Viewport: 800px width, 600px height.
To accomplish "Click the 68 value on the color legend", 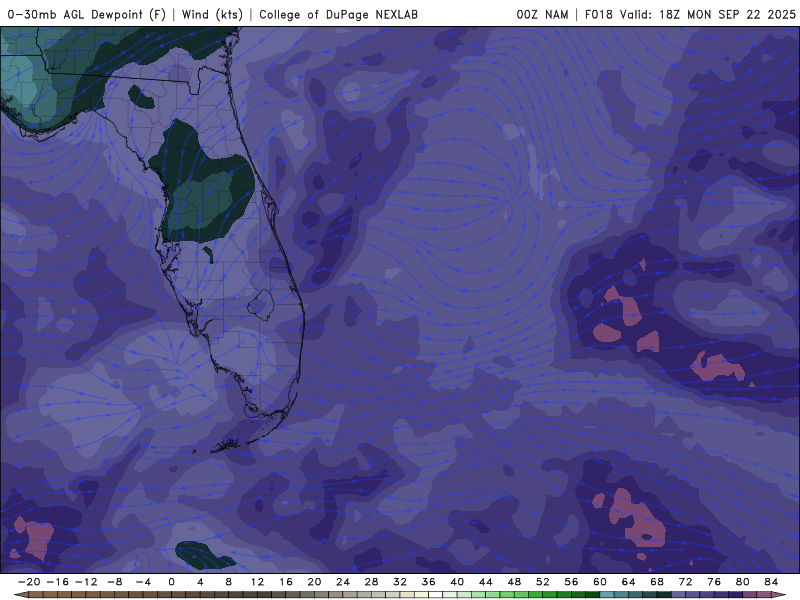I will click(x=657, y=582).
